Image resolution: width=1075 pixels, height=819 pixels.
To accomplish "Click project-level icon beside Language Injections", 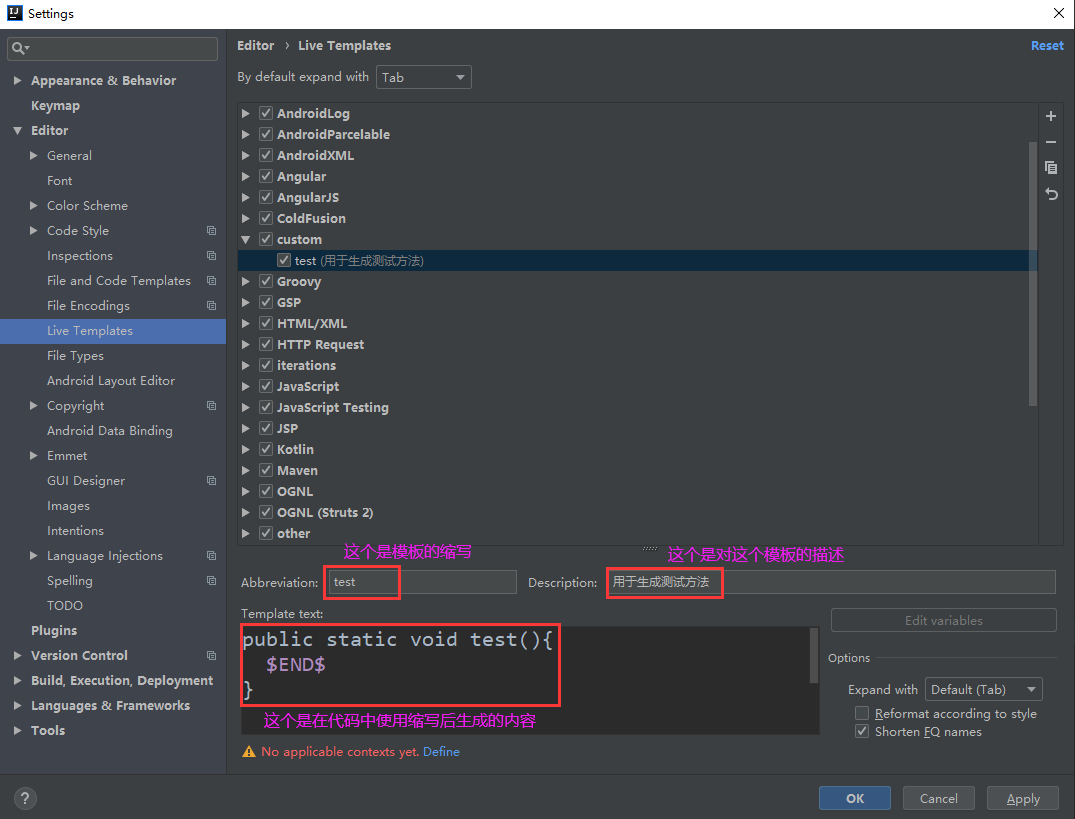I will [211, 556].
